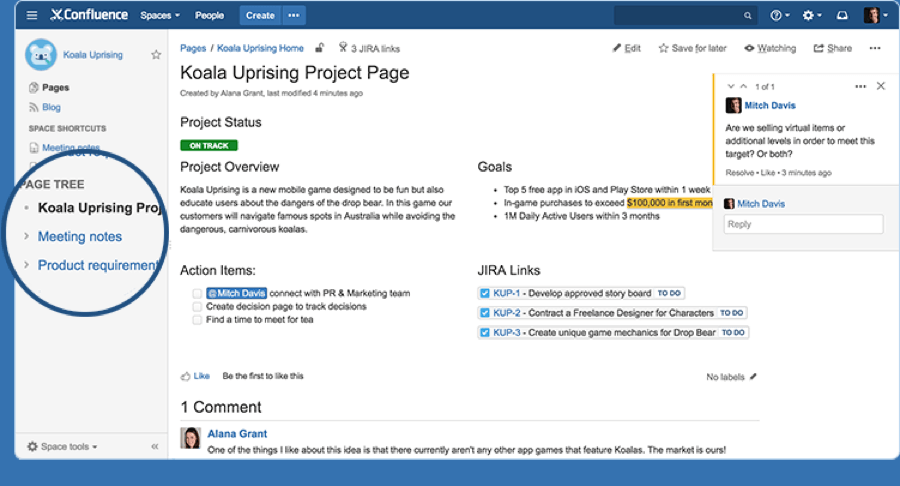Close the inline comment panel
This screenshot has width=900, height=486.
pos(880,87)
